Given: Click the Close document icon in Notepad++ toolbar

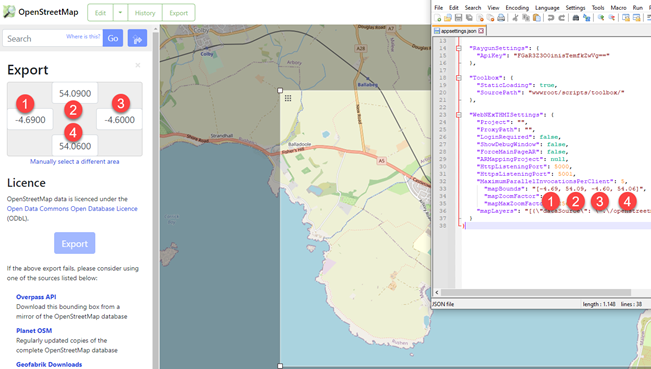Looking at the screenshot, I should (x=480, y=18).
